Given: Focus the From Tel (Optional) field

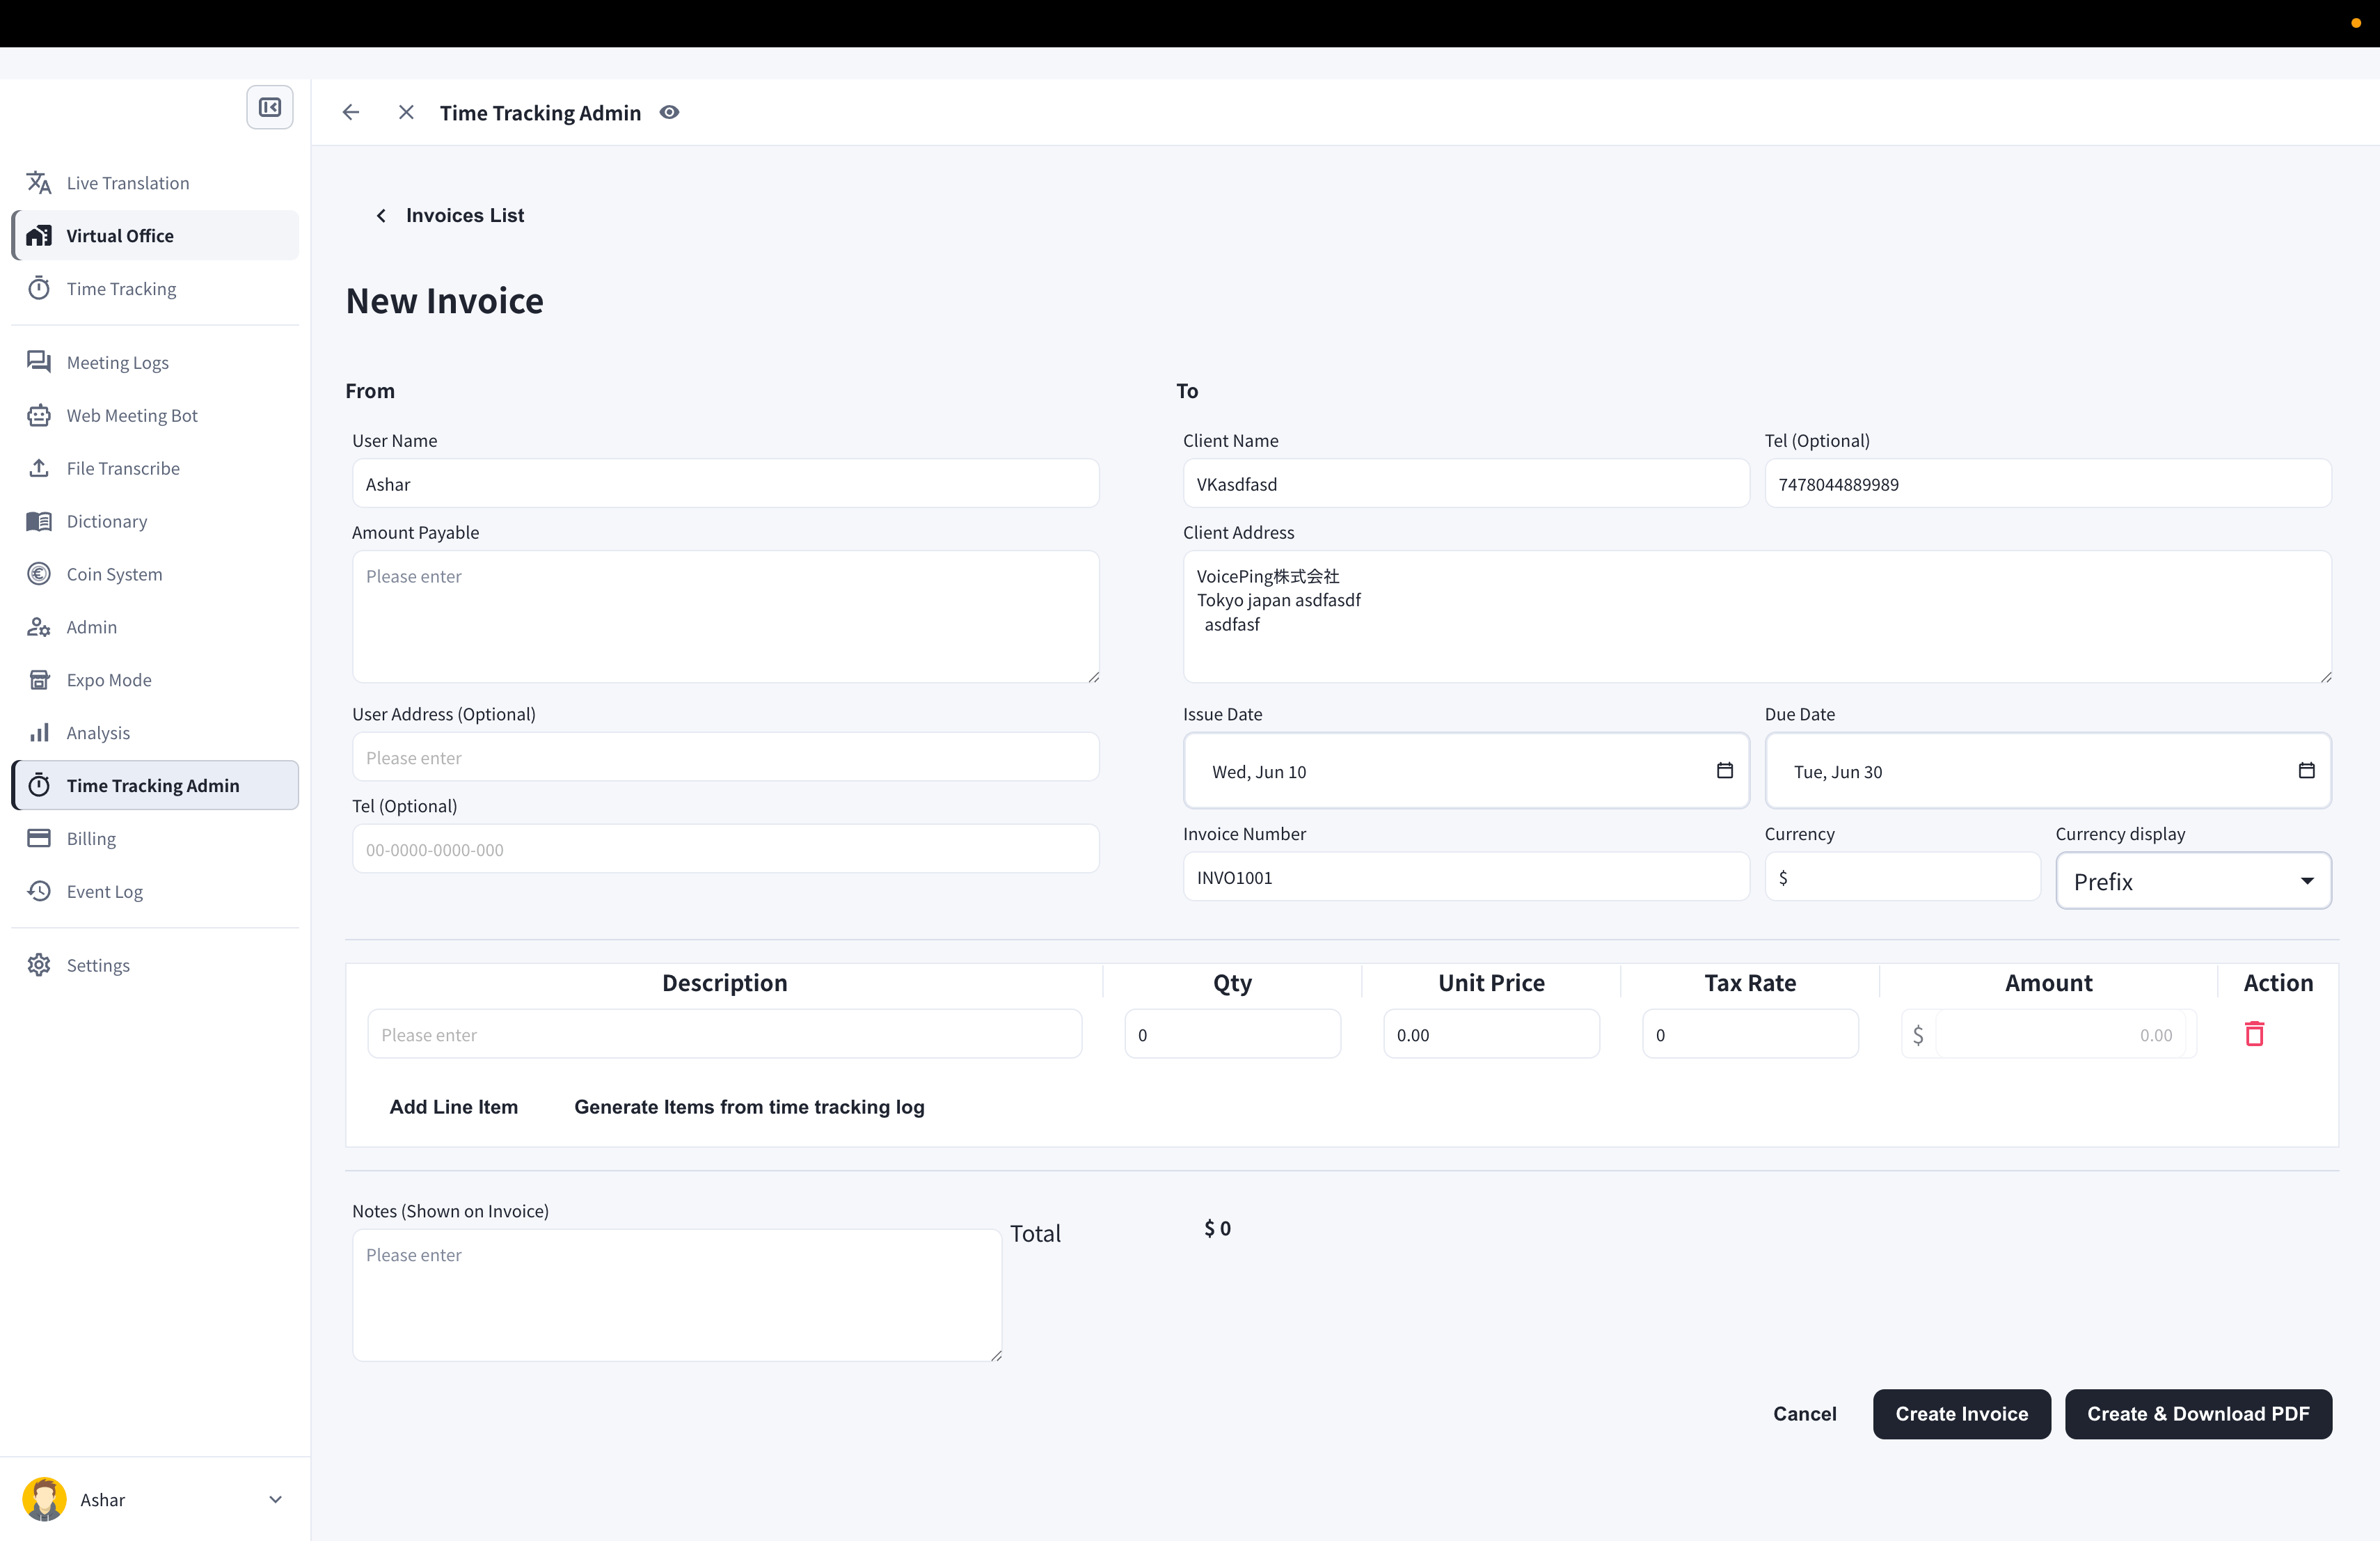Looking at the screenshot, I should click(x=725, y=850).
